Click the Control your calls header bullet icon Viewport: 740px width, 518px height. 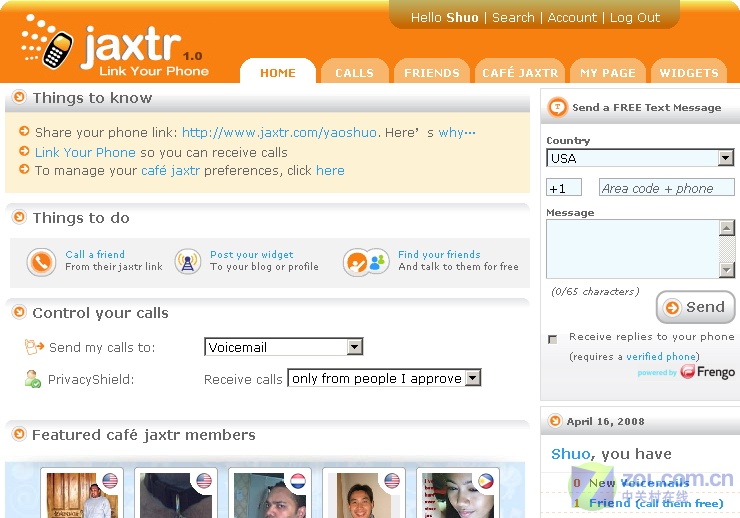(19, 312)
